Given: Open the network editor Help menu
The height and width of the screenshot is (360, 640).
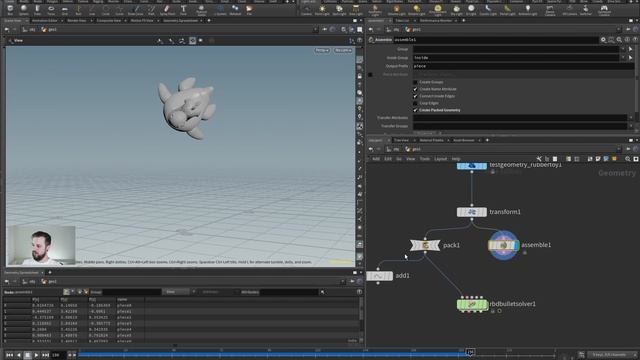Looking at the screenshot, I should coord(456,159).
